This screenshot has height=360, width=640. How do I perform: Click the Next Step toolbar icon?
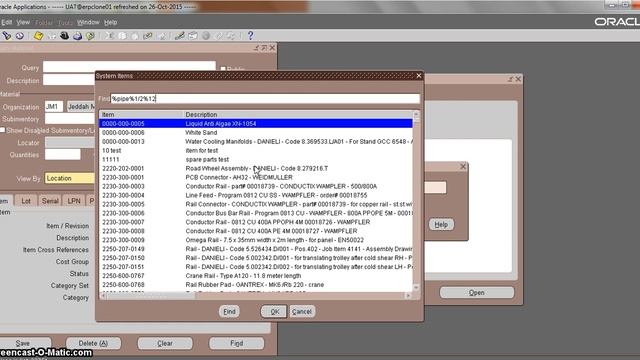point(52,36)
